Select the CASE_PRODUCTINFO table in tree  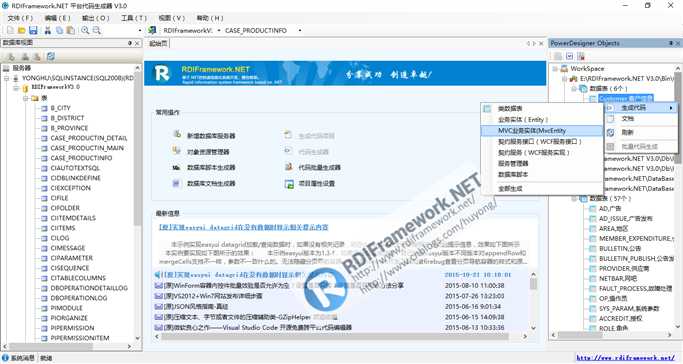(81, 158)
